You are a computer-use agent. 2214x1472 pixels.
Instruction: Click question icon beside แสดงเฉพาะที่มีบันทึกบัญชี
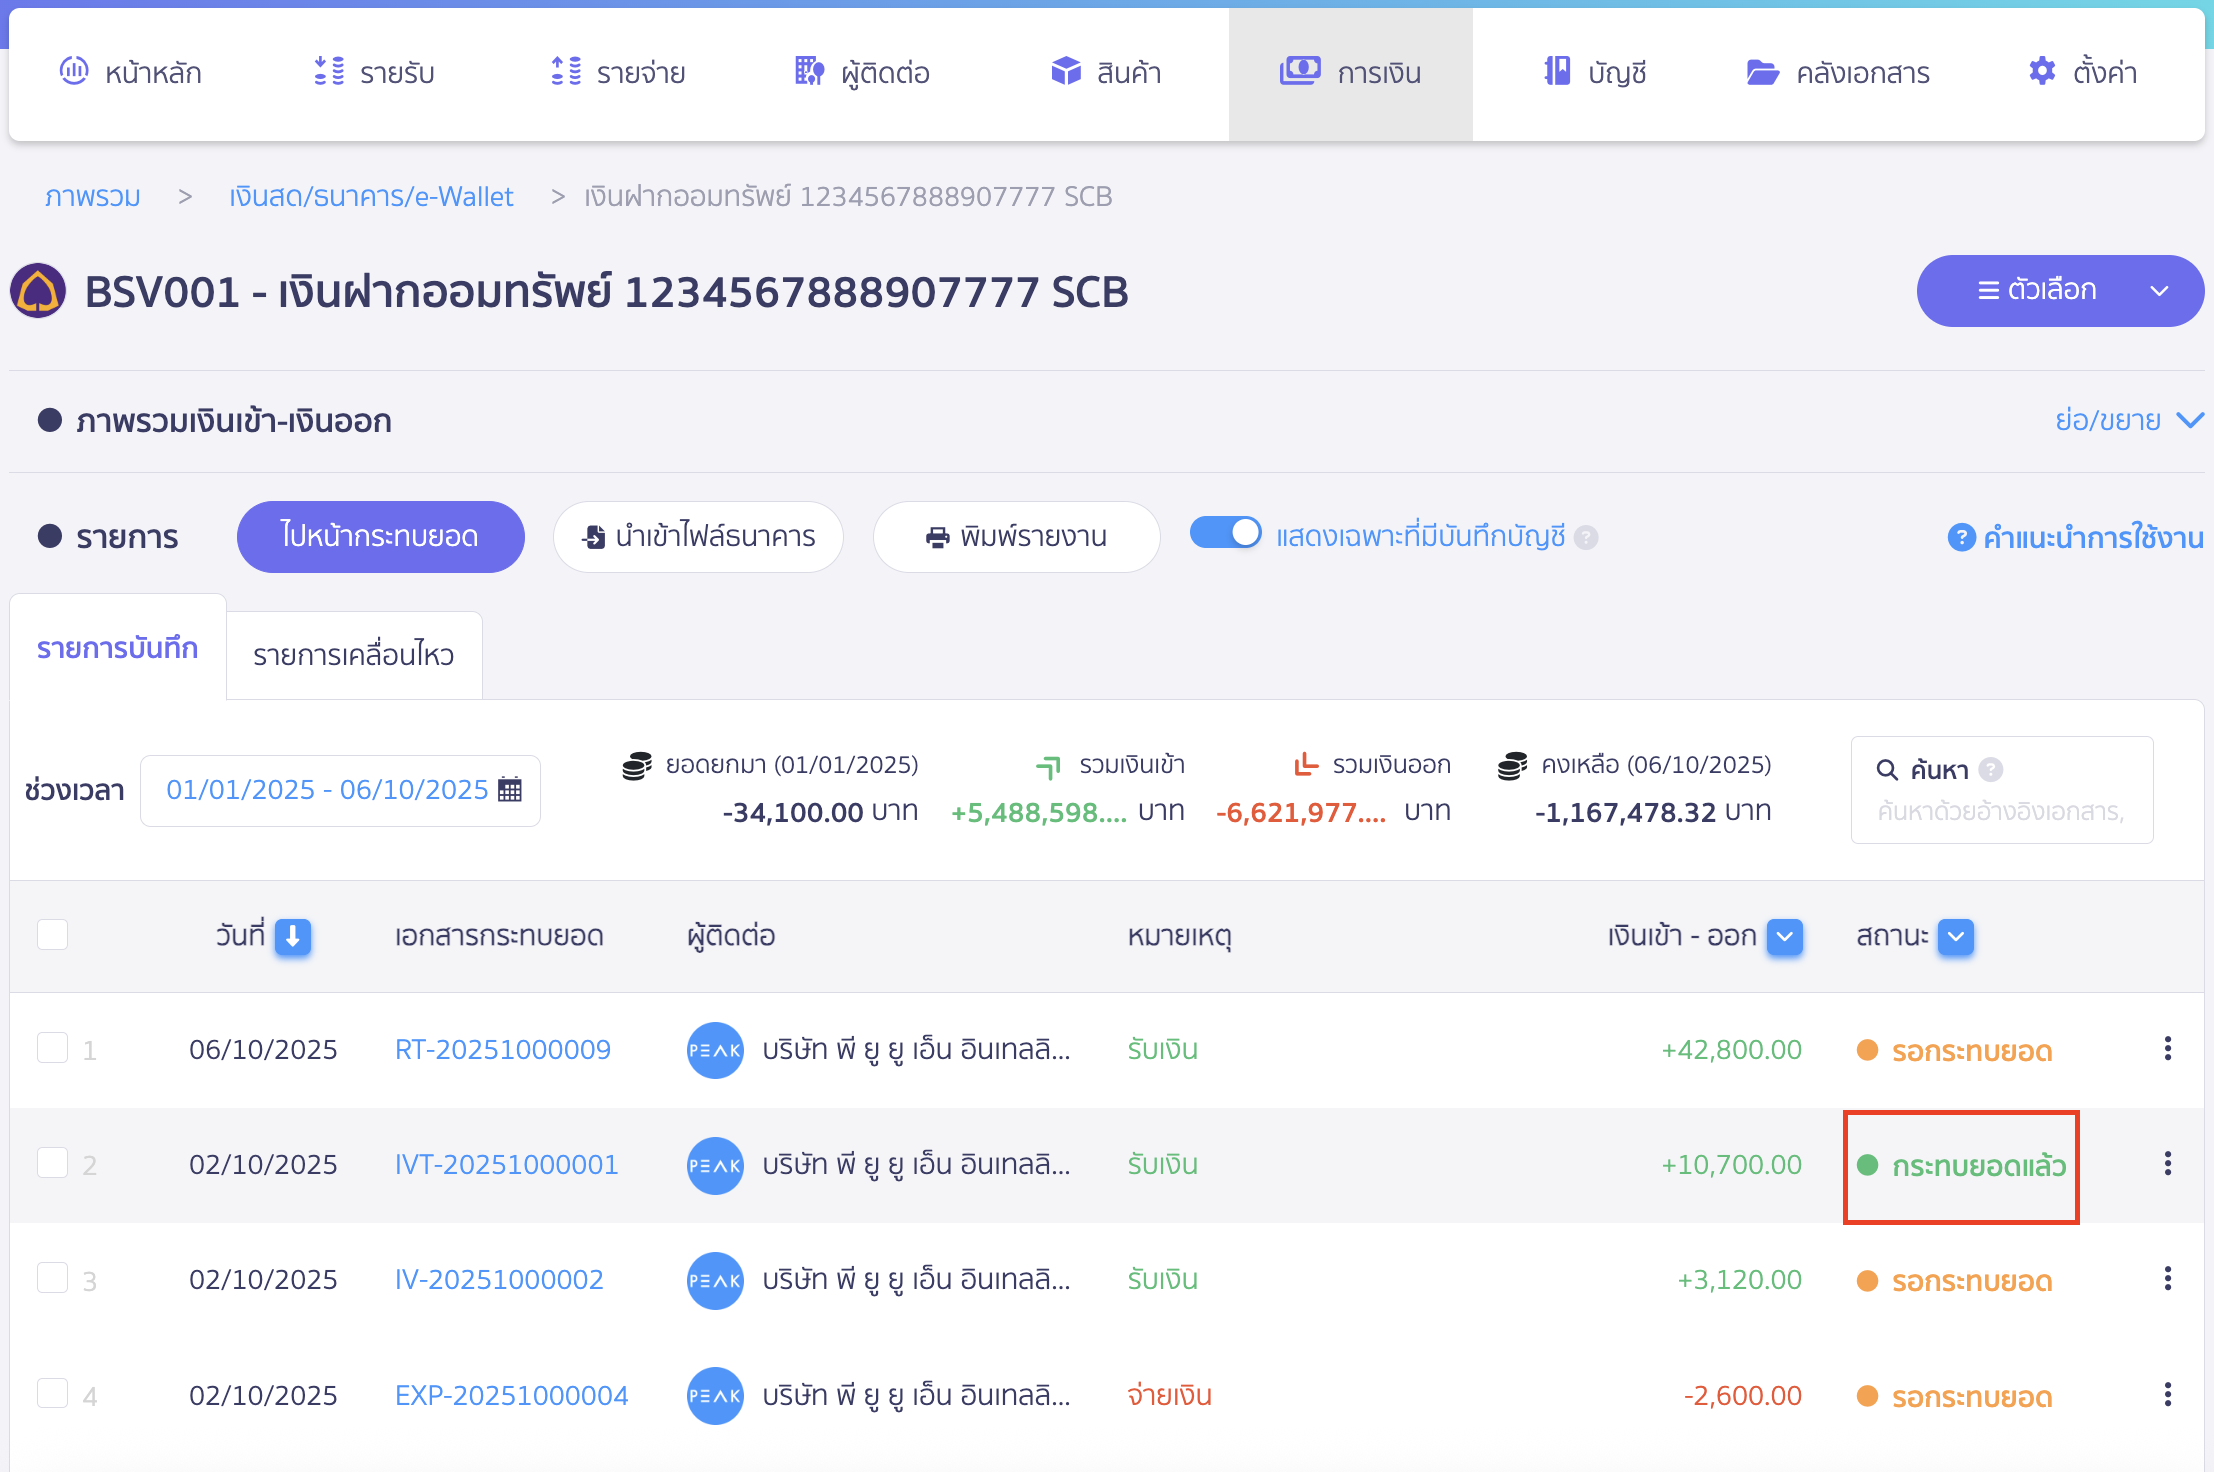coord(1586,538)
